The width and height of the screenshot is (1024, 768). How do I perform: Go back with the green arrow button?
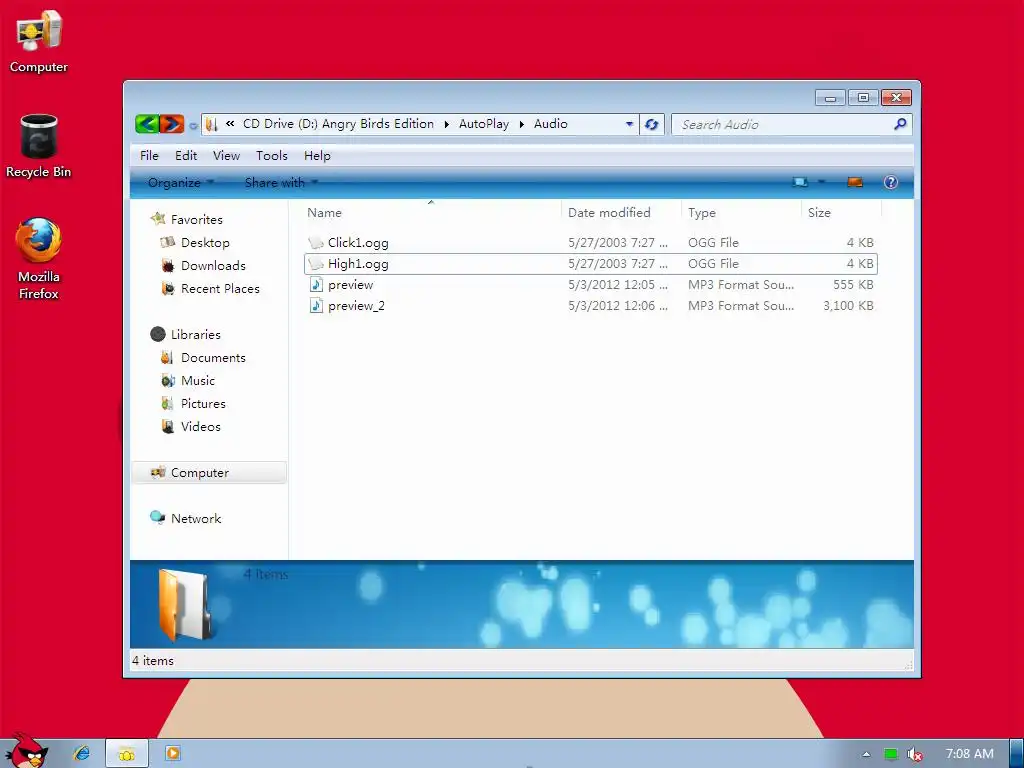148,123
